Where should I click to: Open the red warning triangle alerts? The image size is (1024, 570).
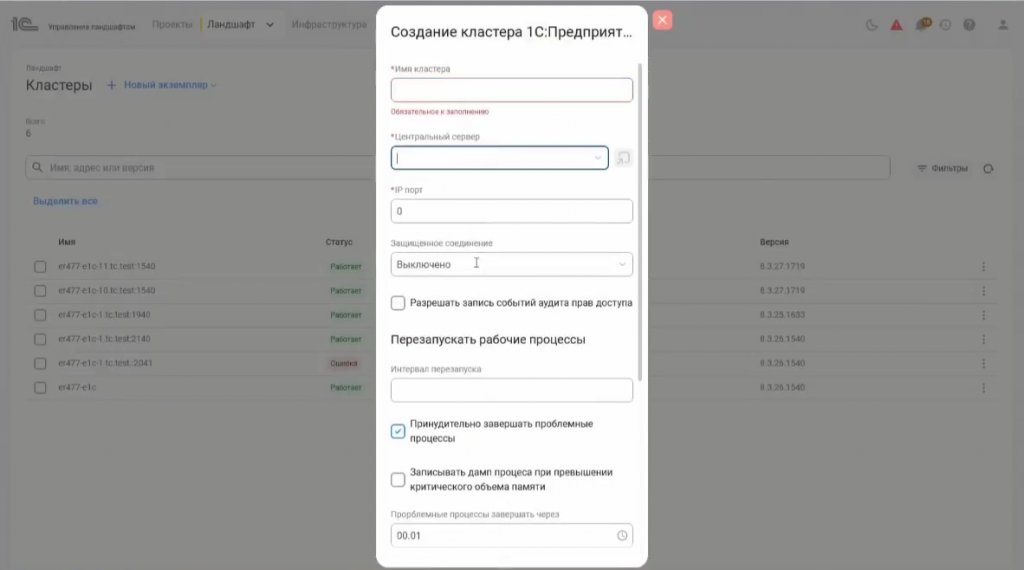coord(896,25)
